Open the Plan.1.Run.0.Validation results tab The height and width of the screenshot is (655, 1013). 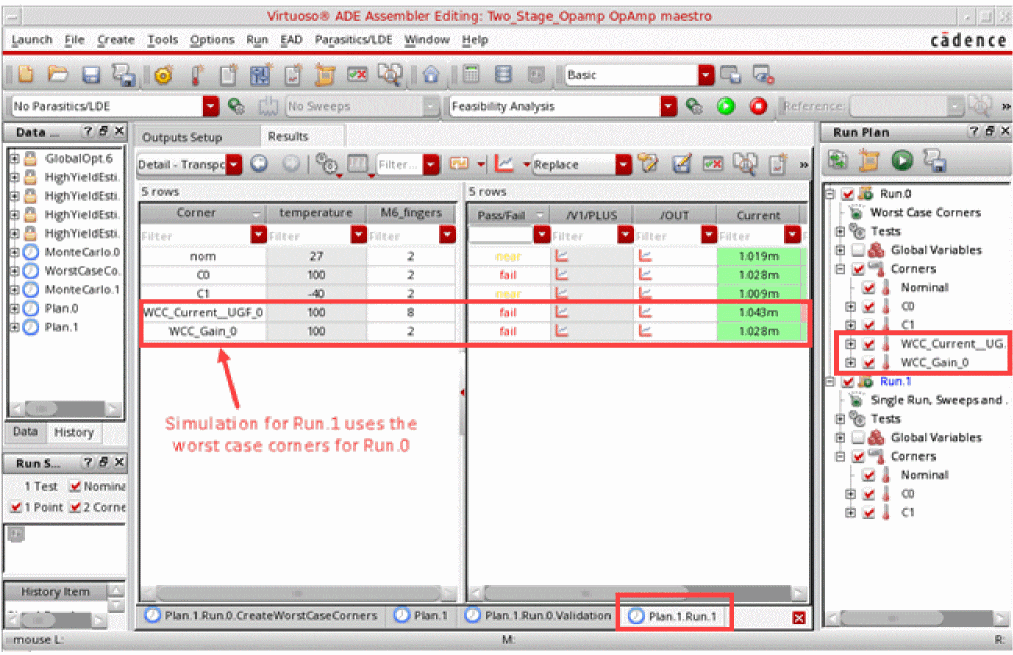[x=539, y=616]
